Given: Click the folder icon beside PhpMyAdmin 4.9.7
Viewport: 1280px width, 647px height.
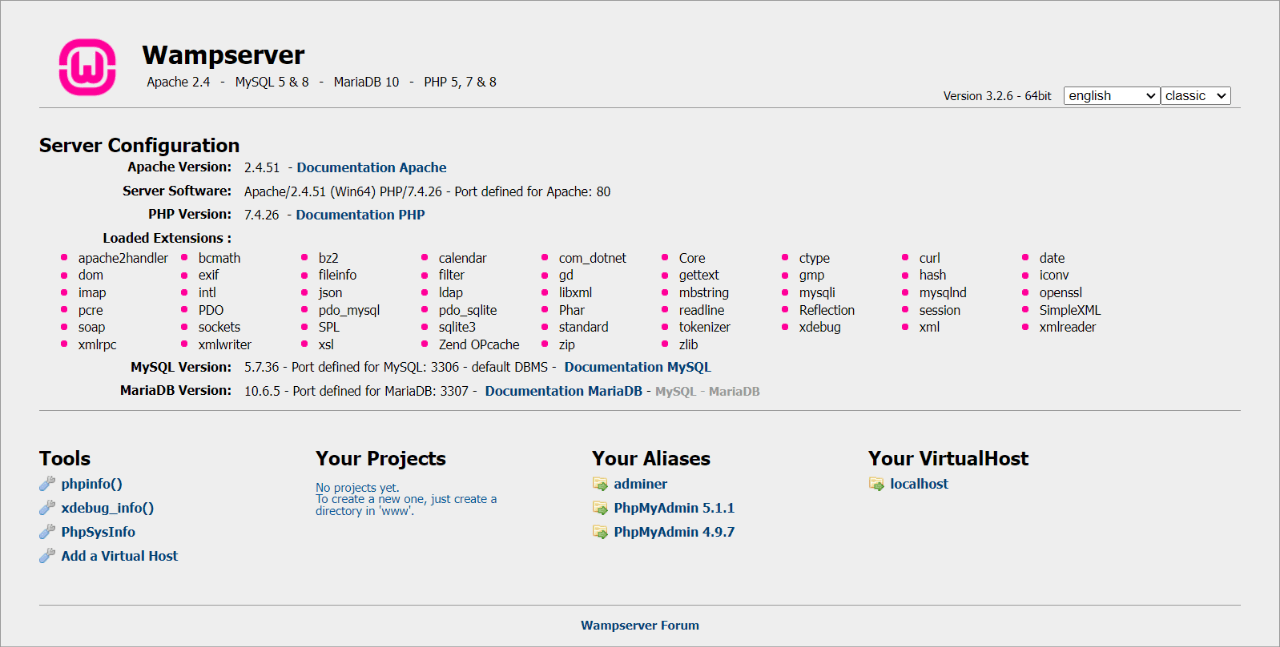Looking at the screenshot, I should coord(600,532).
